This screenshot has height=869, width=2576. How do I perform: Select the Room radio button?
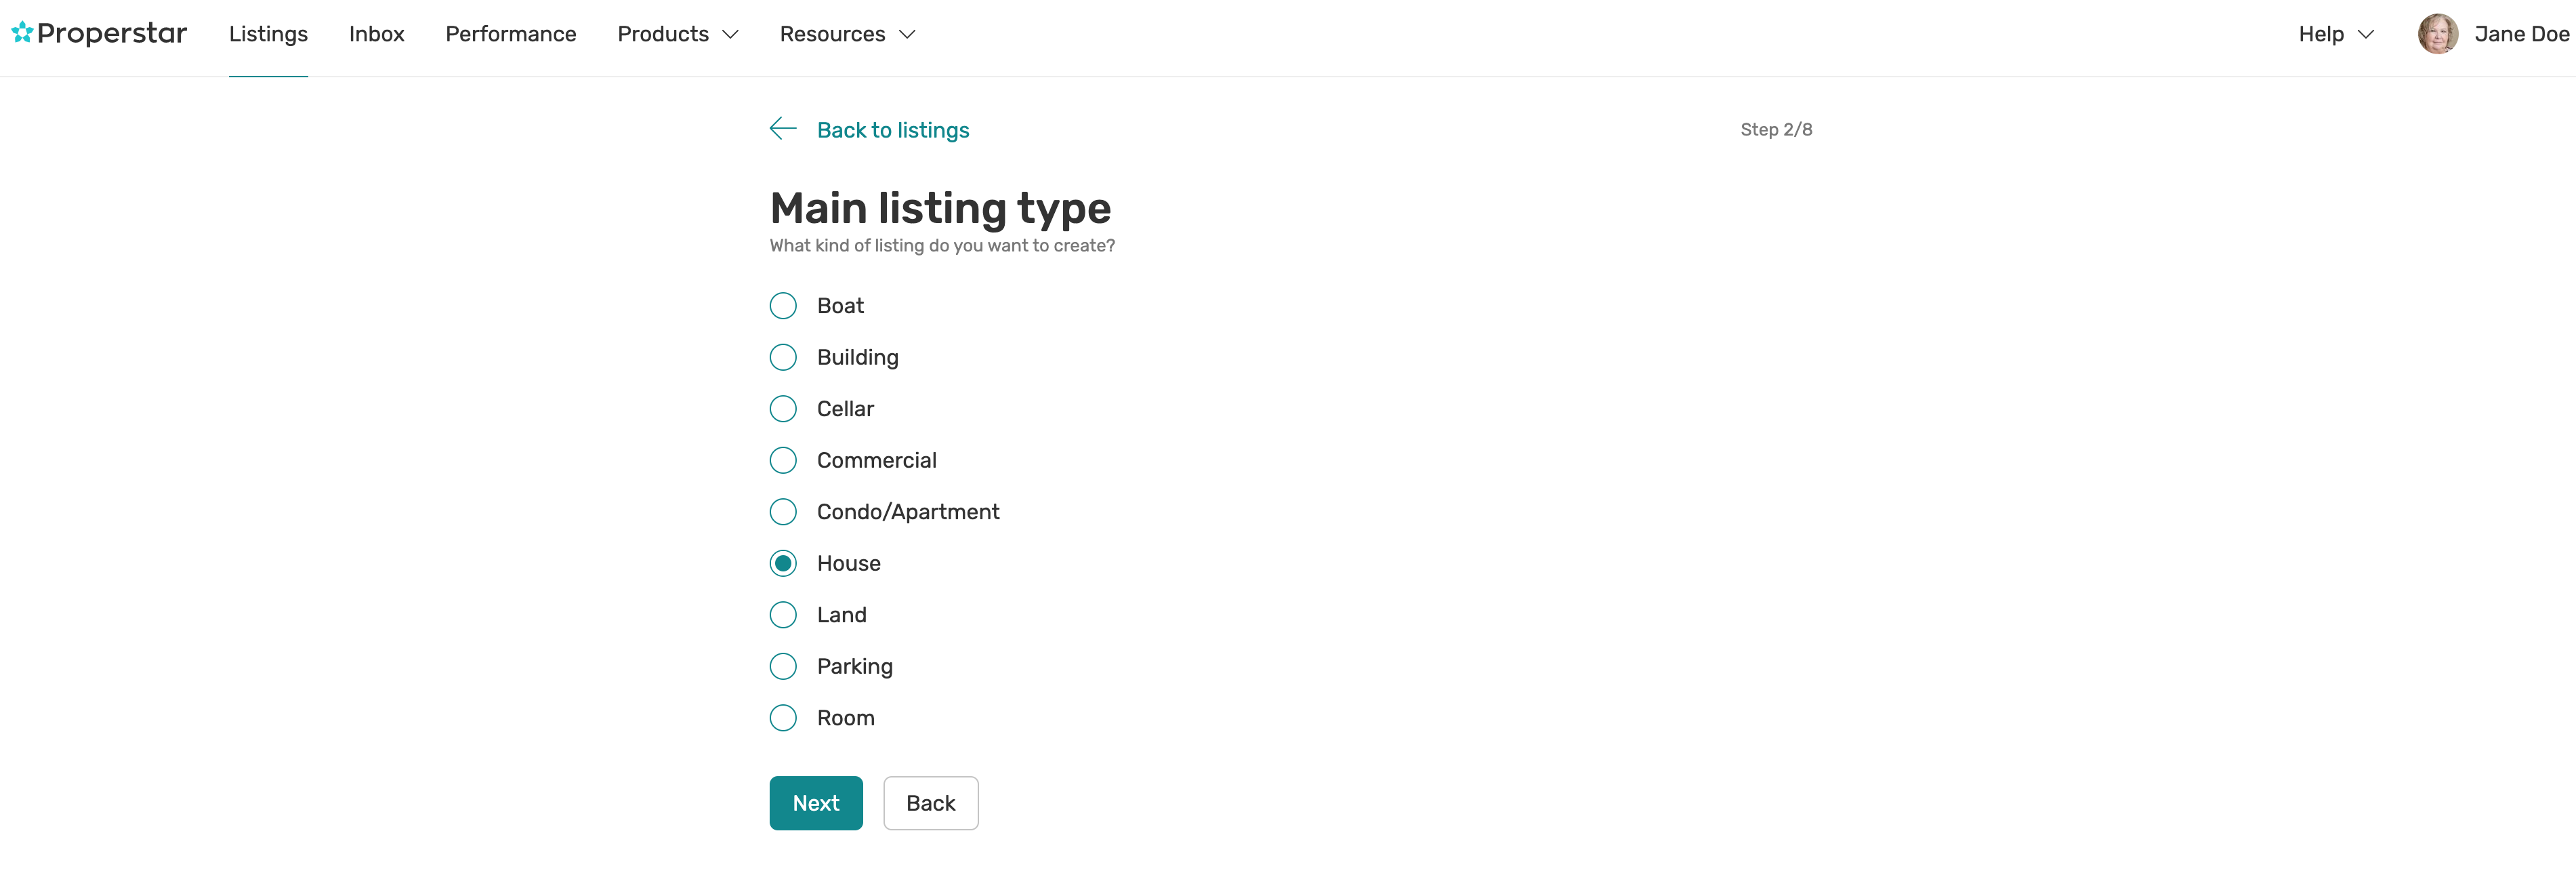[x=784, y=718]
